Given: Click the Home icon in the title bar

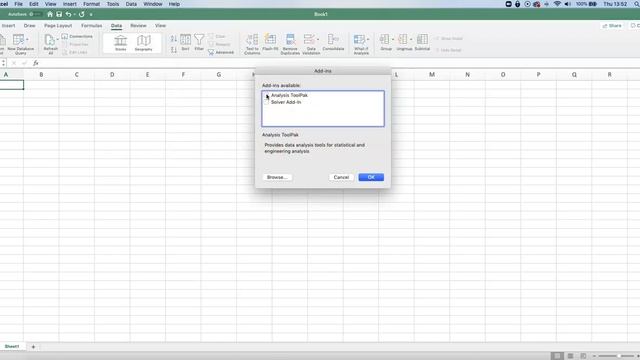Looking at the screenshot, I should [50, 14].
